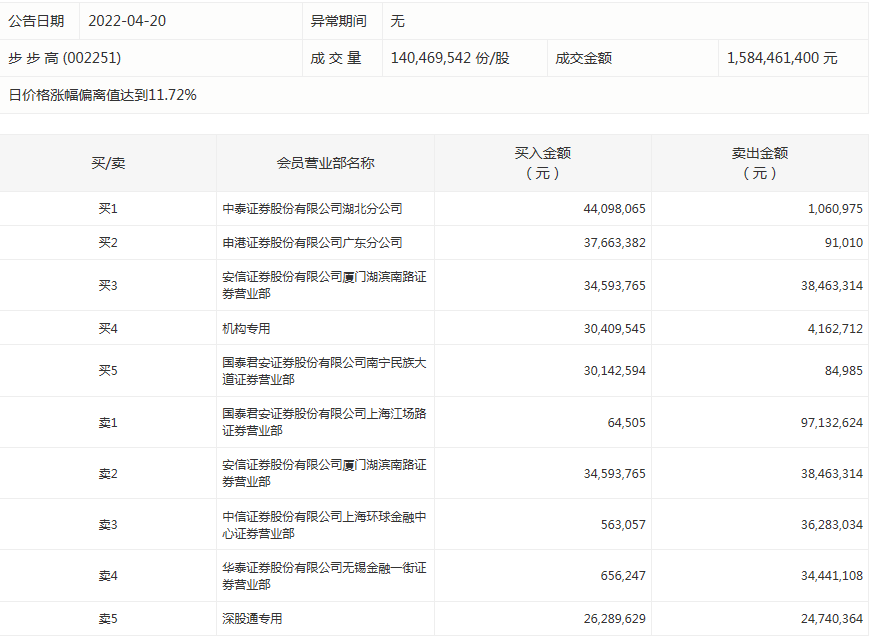The image size is (870, 637).
Task: Click the 买入金额 column header
Action: click(542, 163)
